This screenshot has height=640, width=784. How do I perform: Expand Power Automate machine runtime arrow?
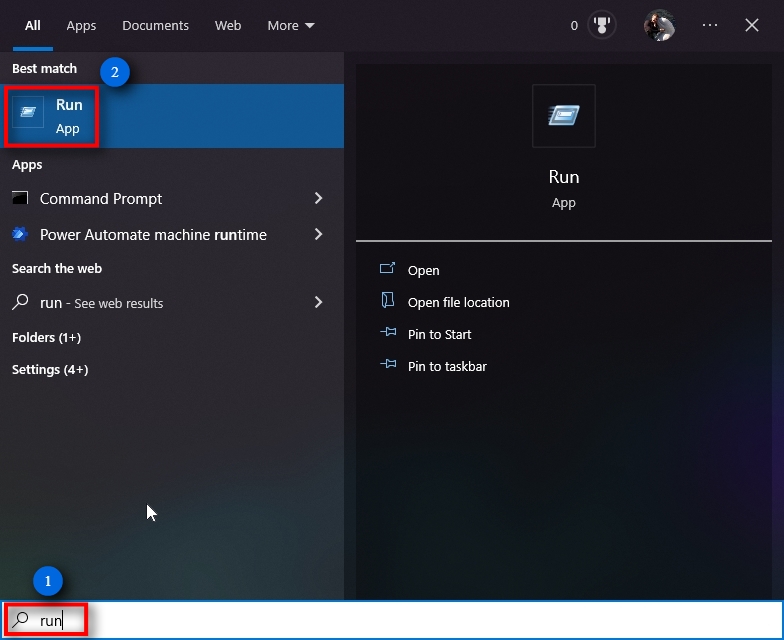click(318, 234)
